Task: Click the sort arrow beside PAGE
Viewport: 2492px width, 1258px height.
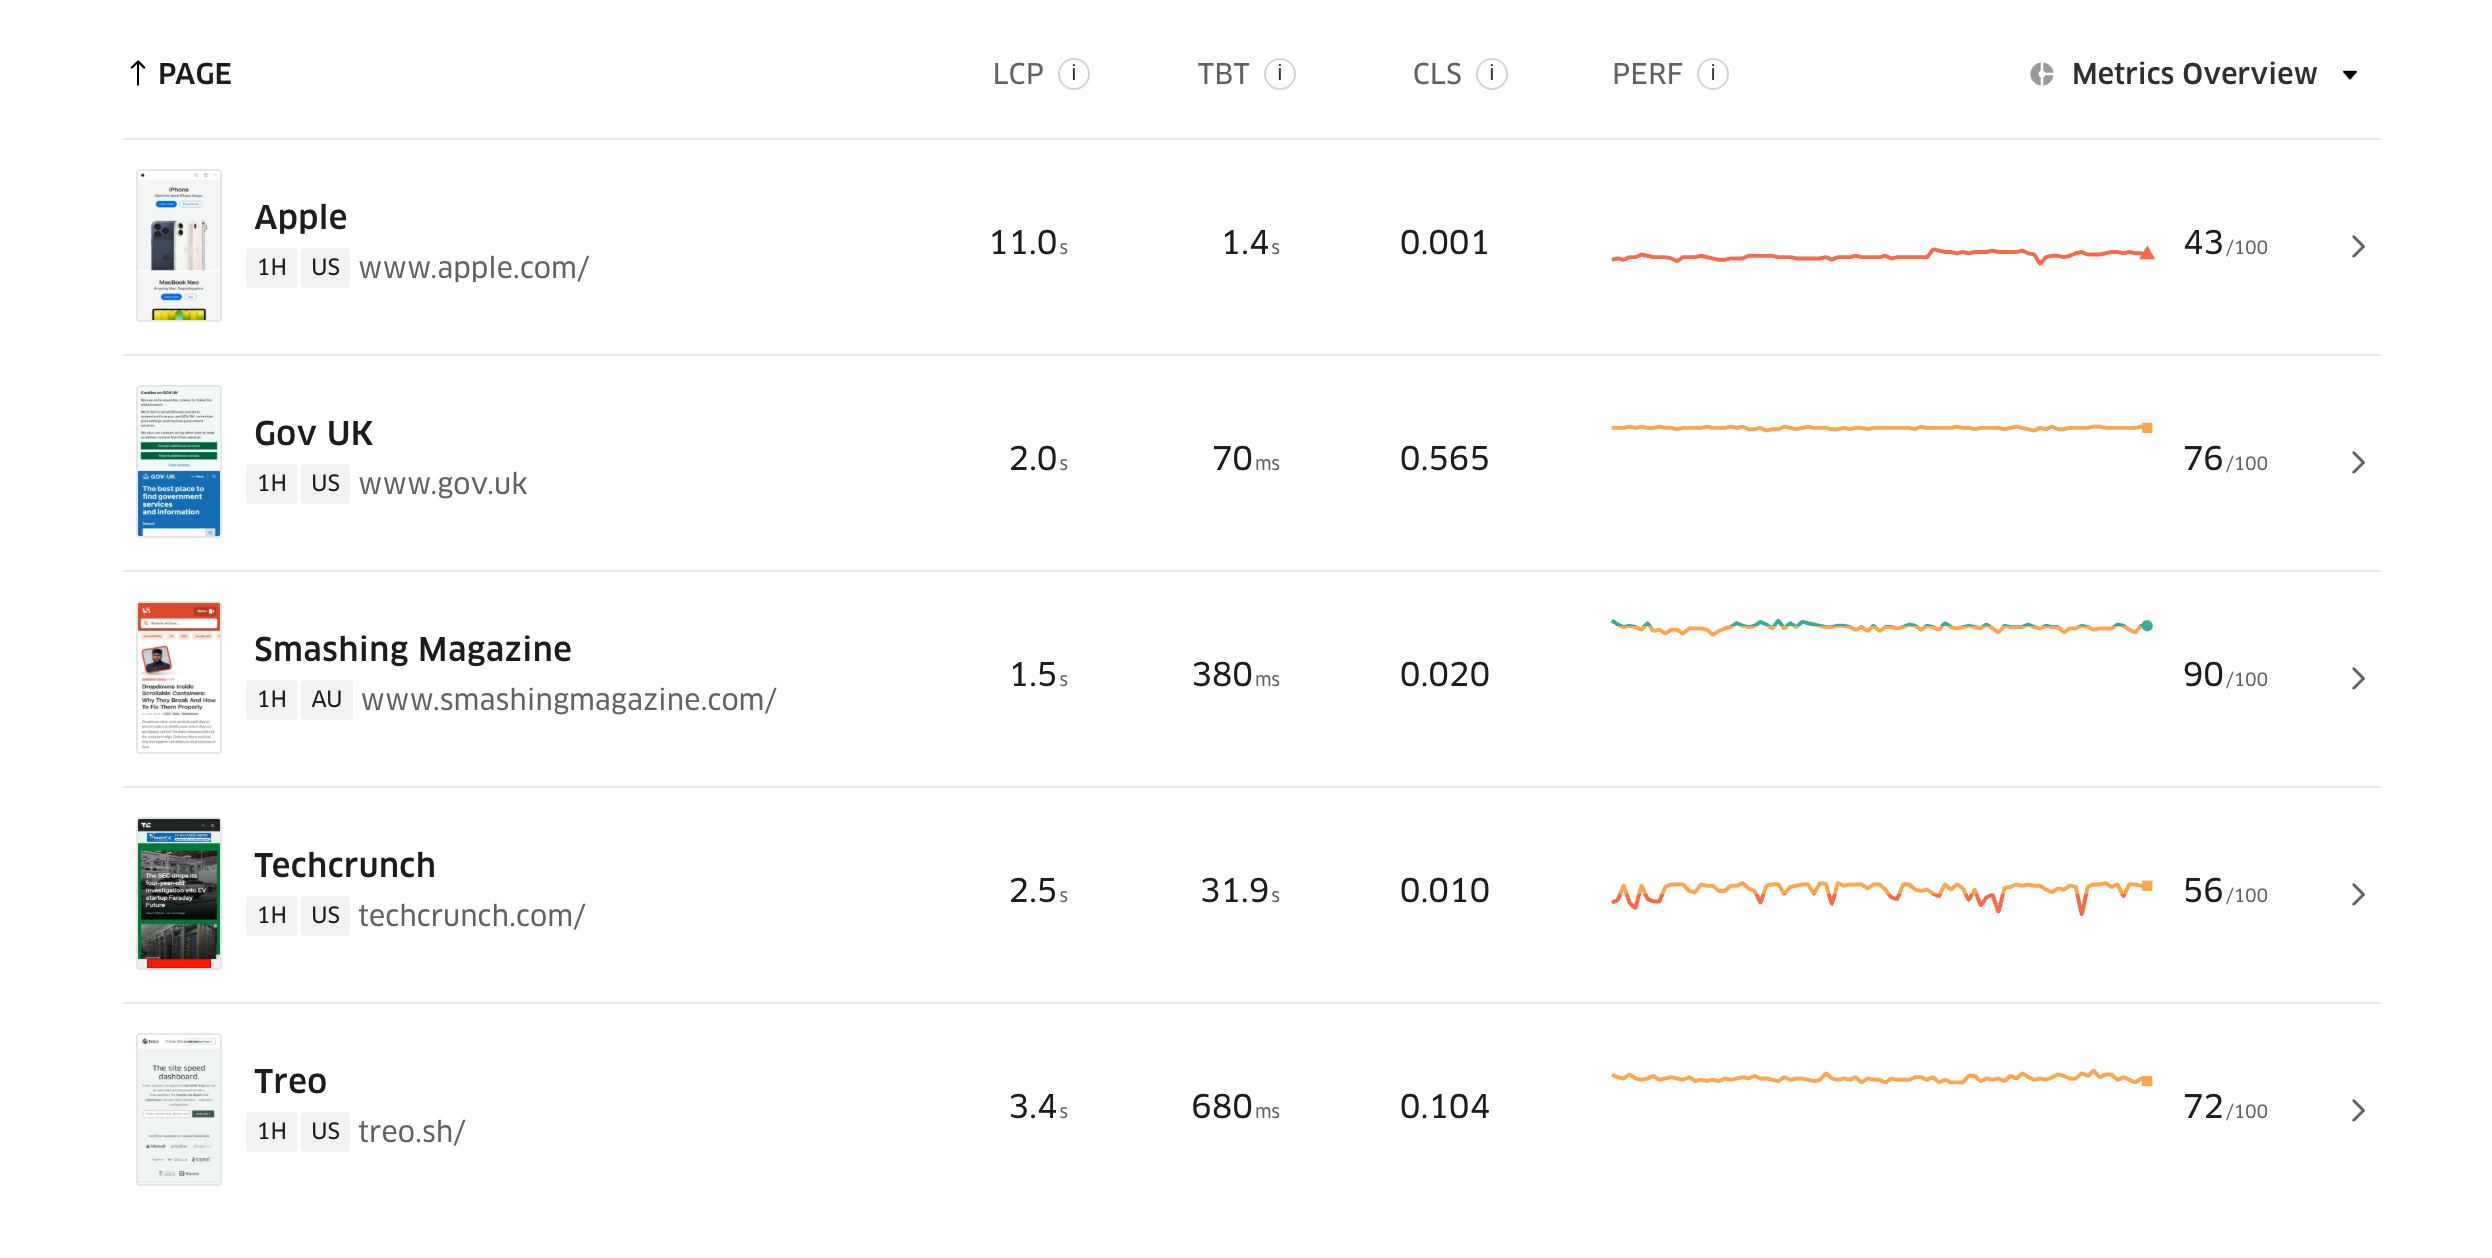Action: pyautogui.click(x=138, y=74)
